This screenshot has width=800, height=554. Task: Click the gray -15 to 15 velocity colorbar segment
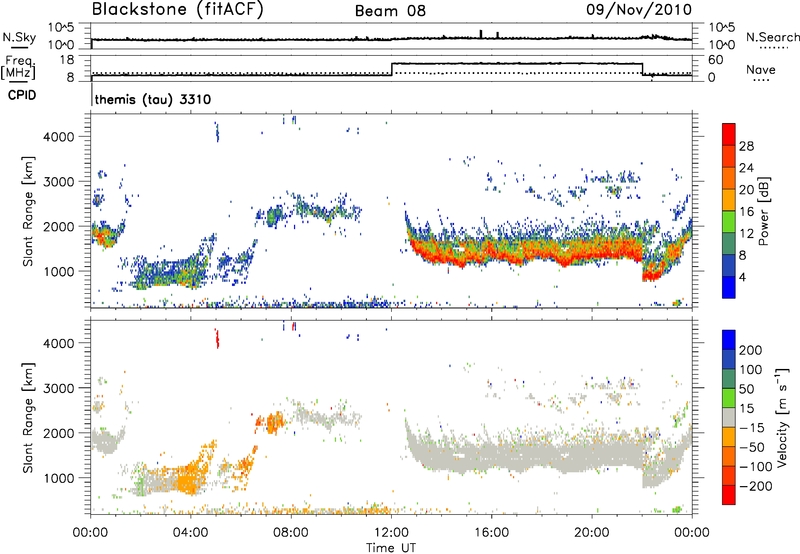point(729,417)
